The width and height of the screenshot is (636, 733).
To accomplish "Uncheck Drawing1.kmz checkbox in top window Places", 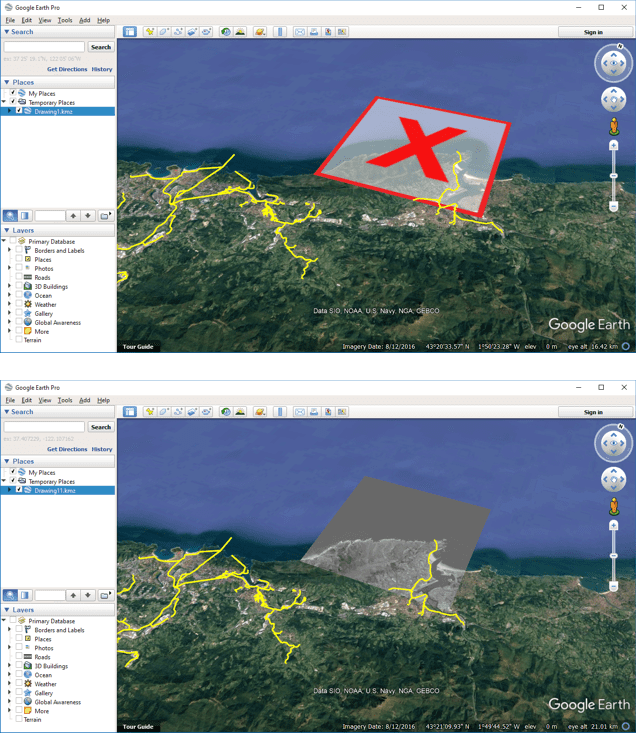I will tap(19, 111).
